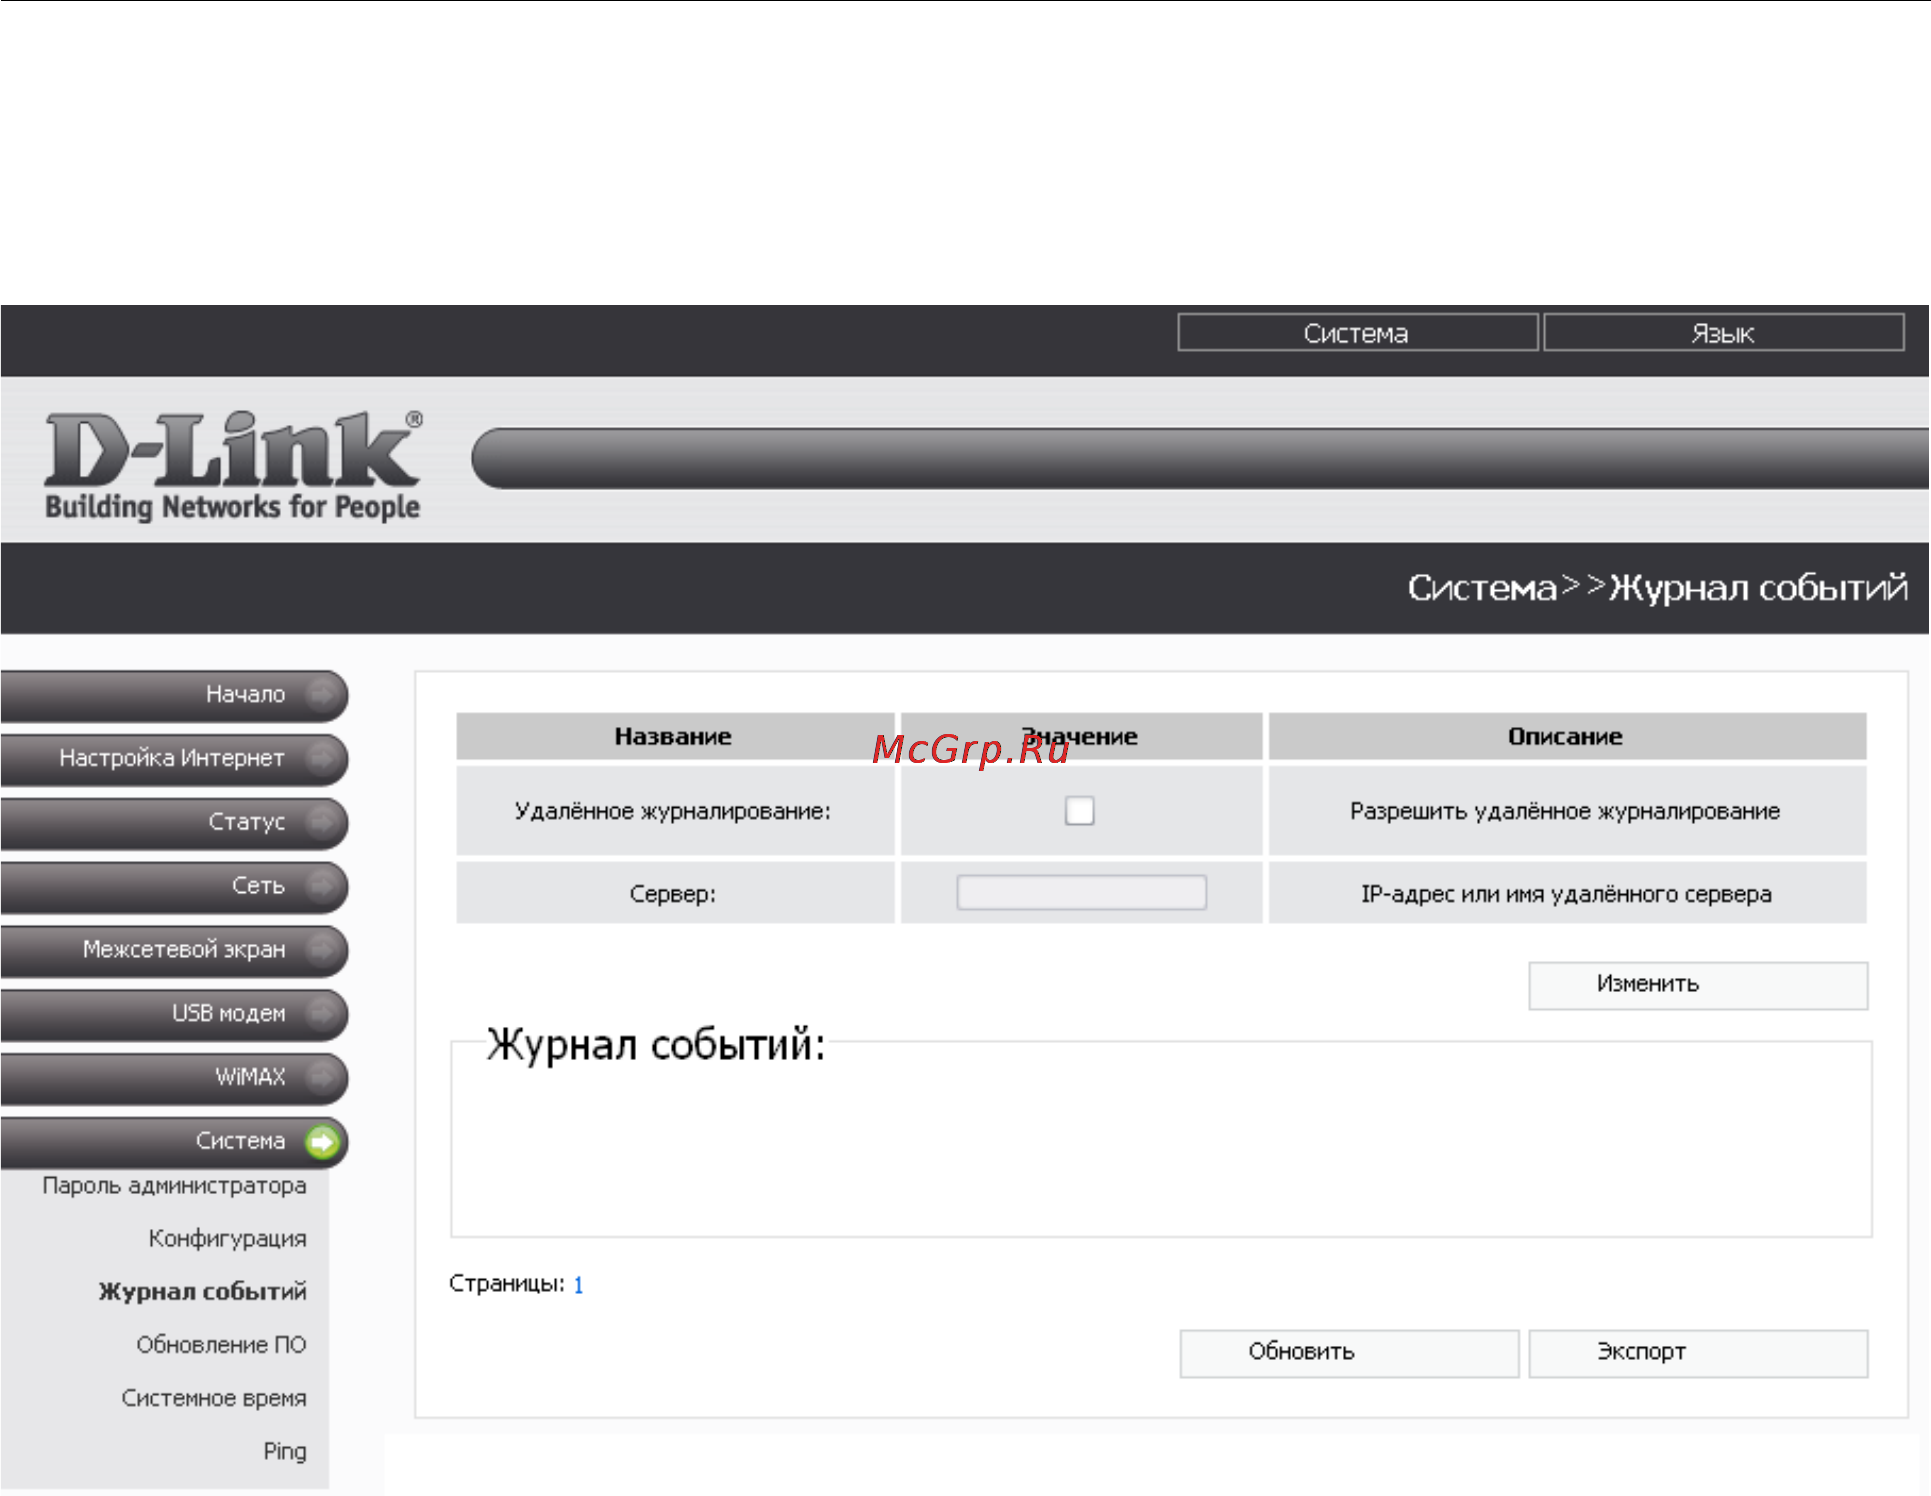This screenshot has width=1931, height=1496.
Task: Click the arrow icon beside Статус
Action: pos(322,821)
